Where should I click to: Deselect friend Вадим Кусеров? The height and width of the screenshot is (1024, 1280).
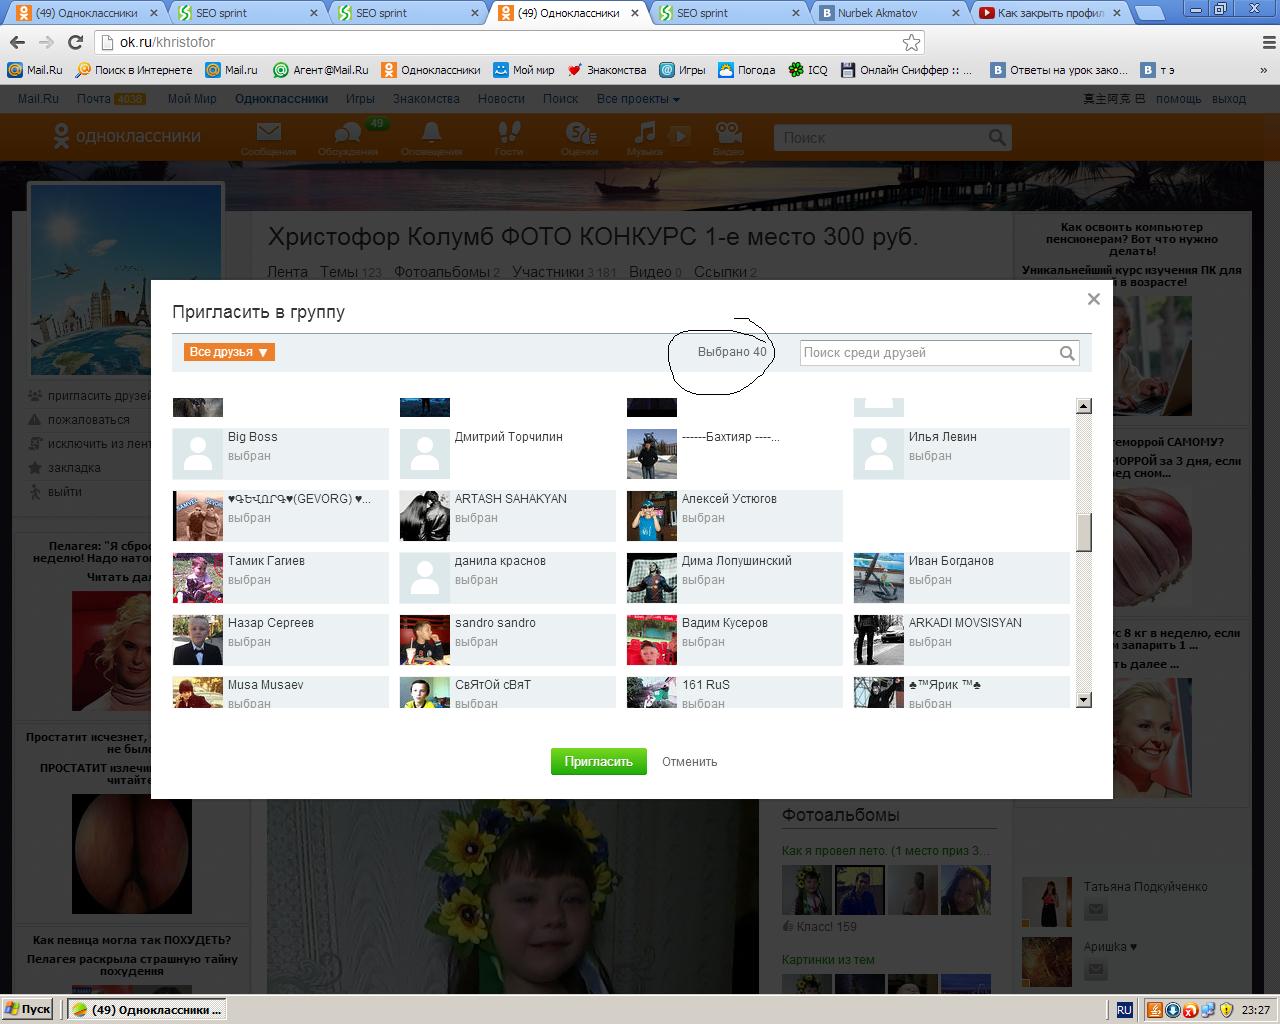click(734, 639)
